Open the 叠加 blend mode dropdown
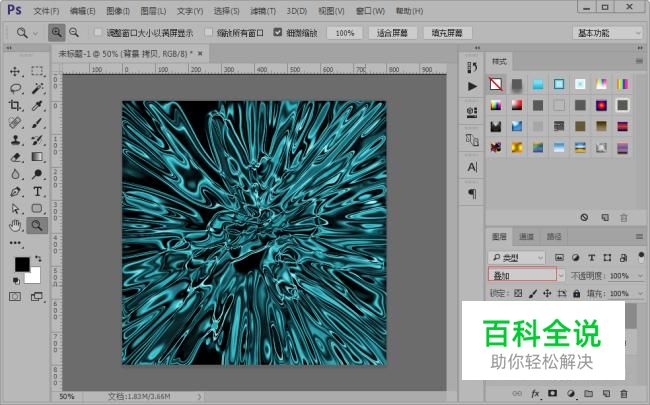Viewport: 650px width, 405px height. (526, 275)
